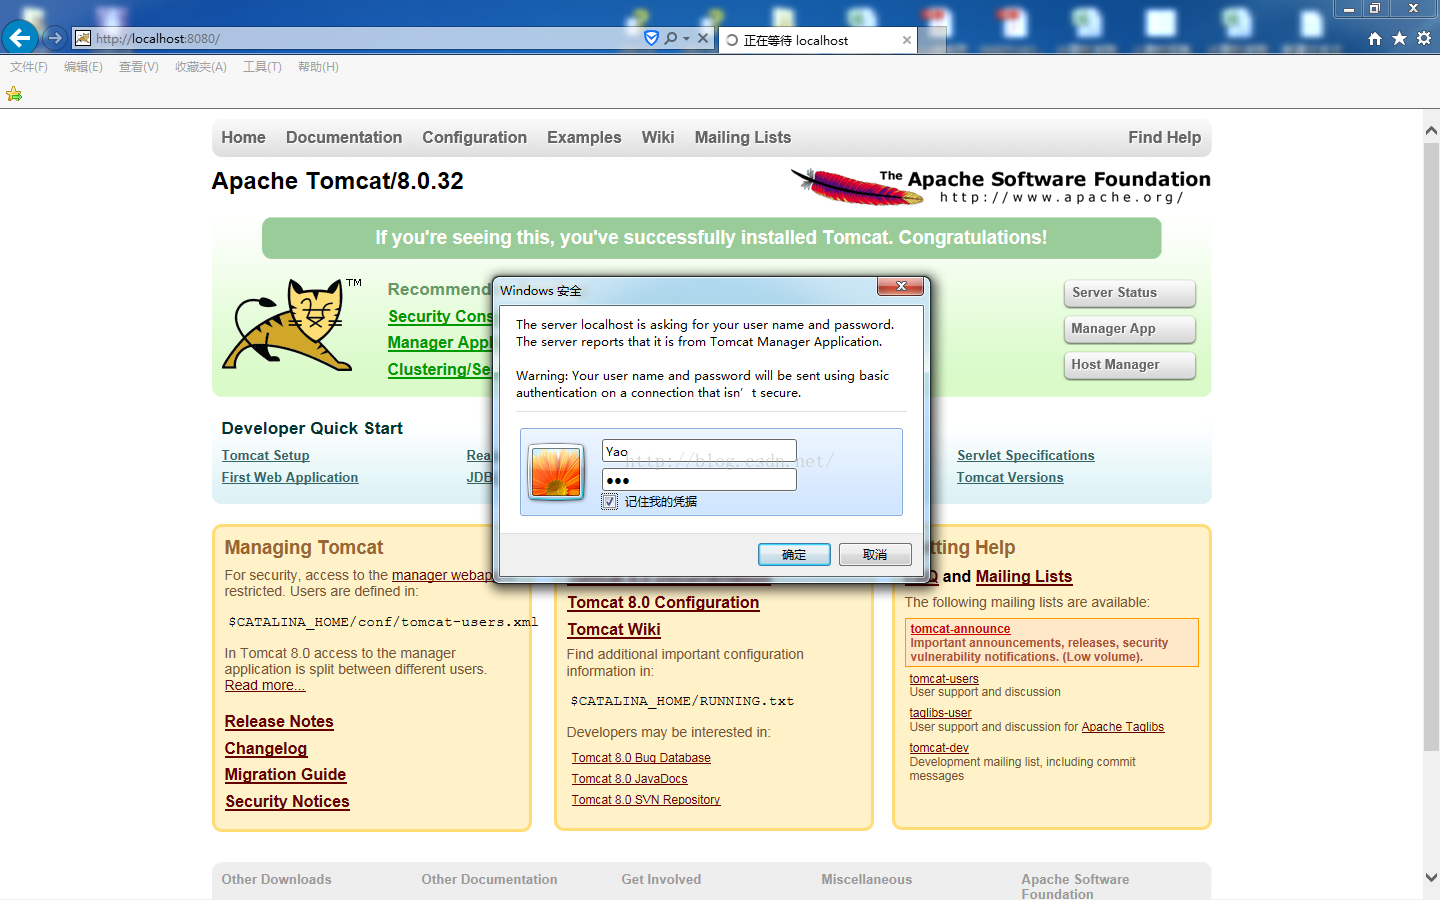Viewport: 1440px width, 900px height.
Task: Open Security Notices link
Action: tap(287, 802)
